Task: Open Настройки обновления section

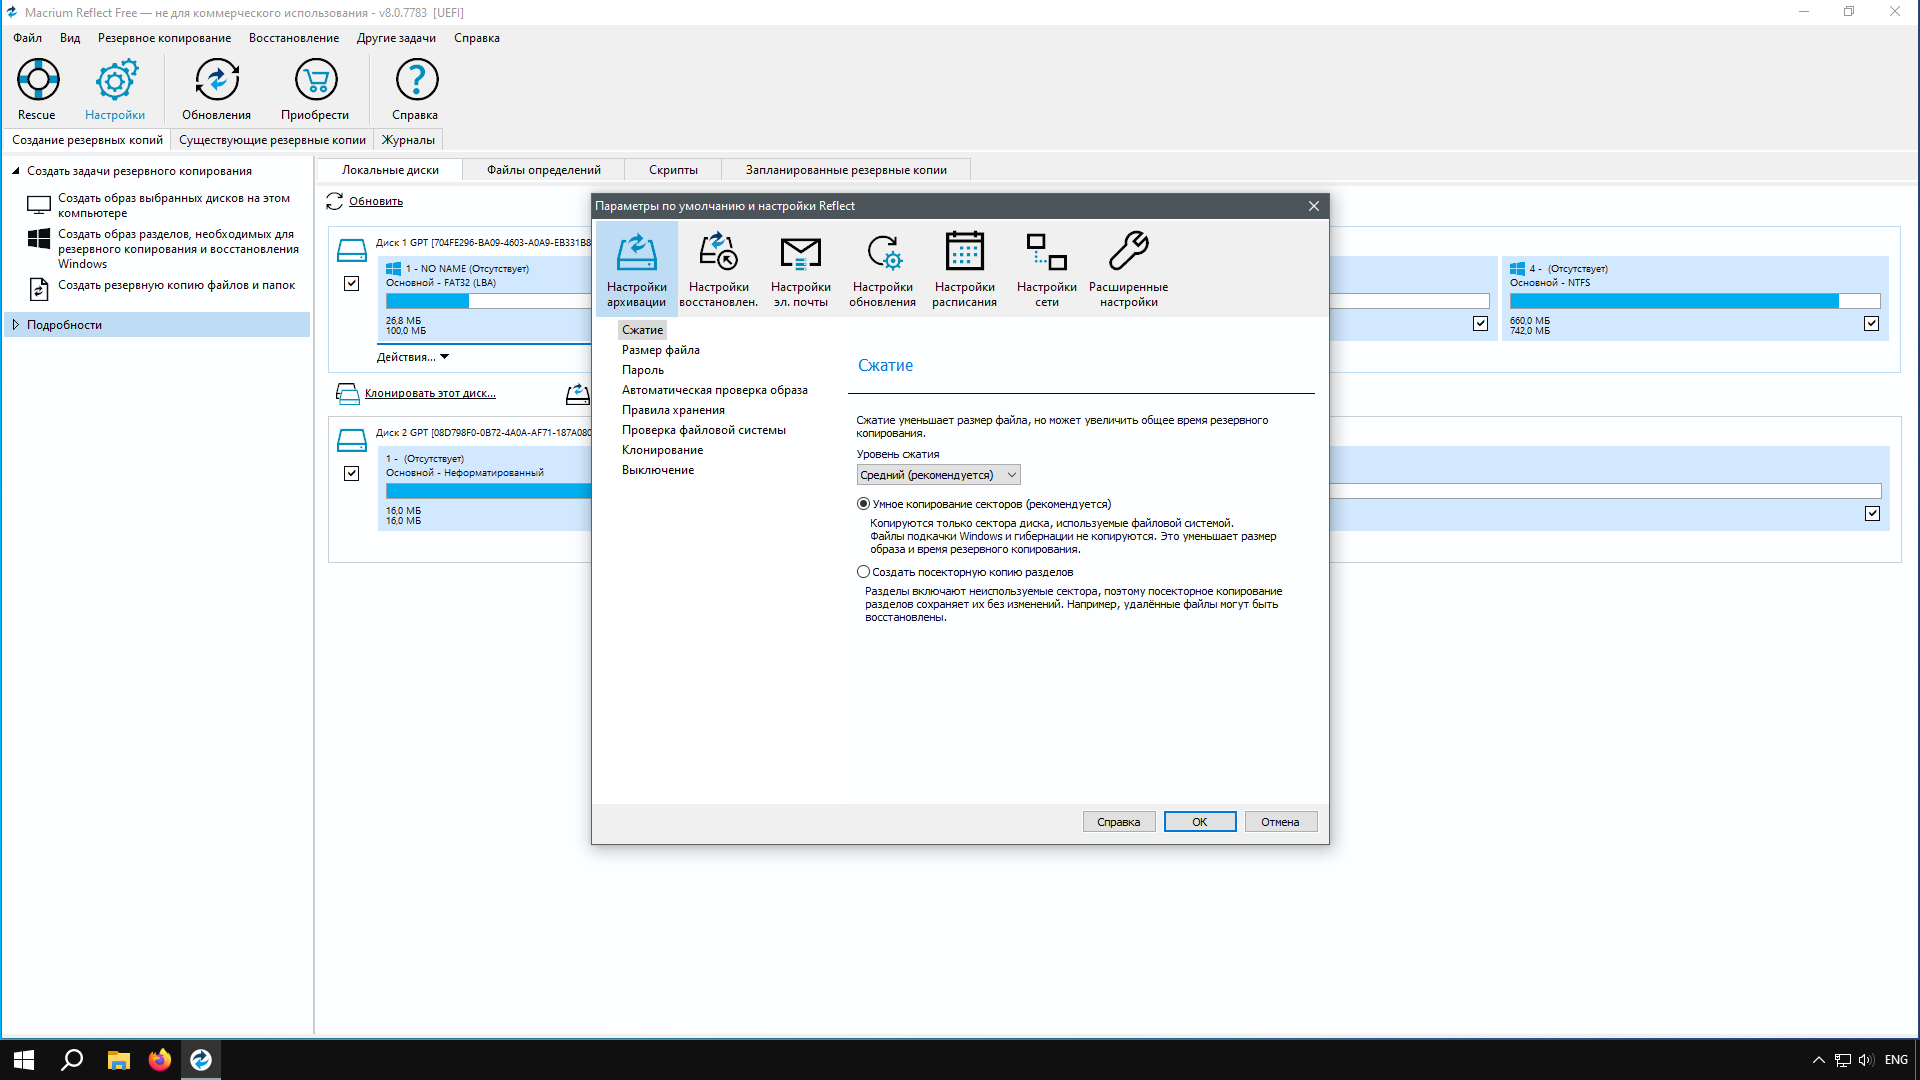Action: [882, 268]
